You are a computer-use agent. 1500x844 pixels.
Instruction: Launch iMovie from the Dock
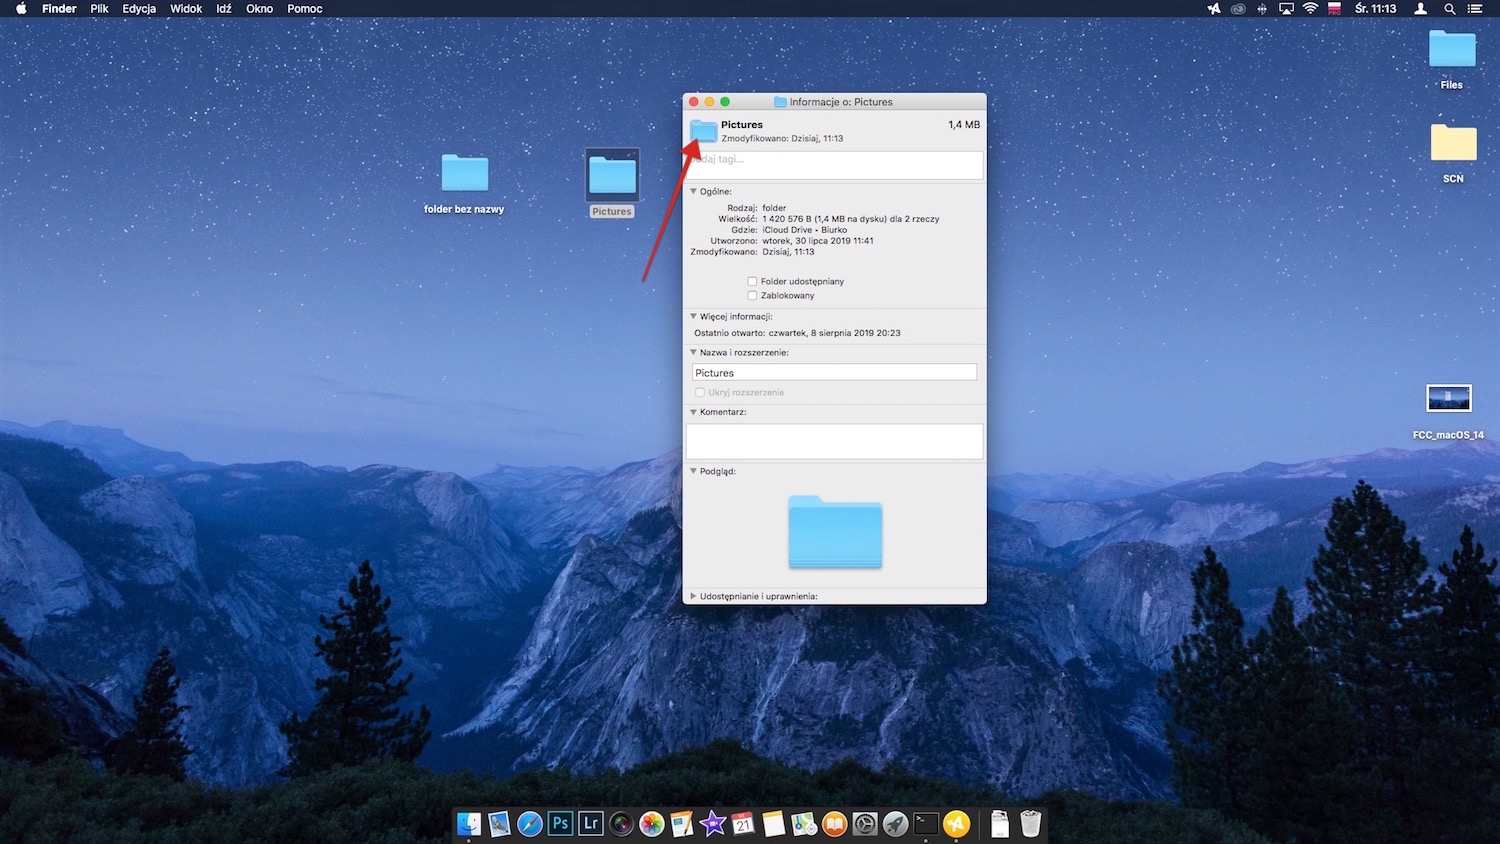tap(713, 823)
